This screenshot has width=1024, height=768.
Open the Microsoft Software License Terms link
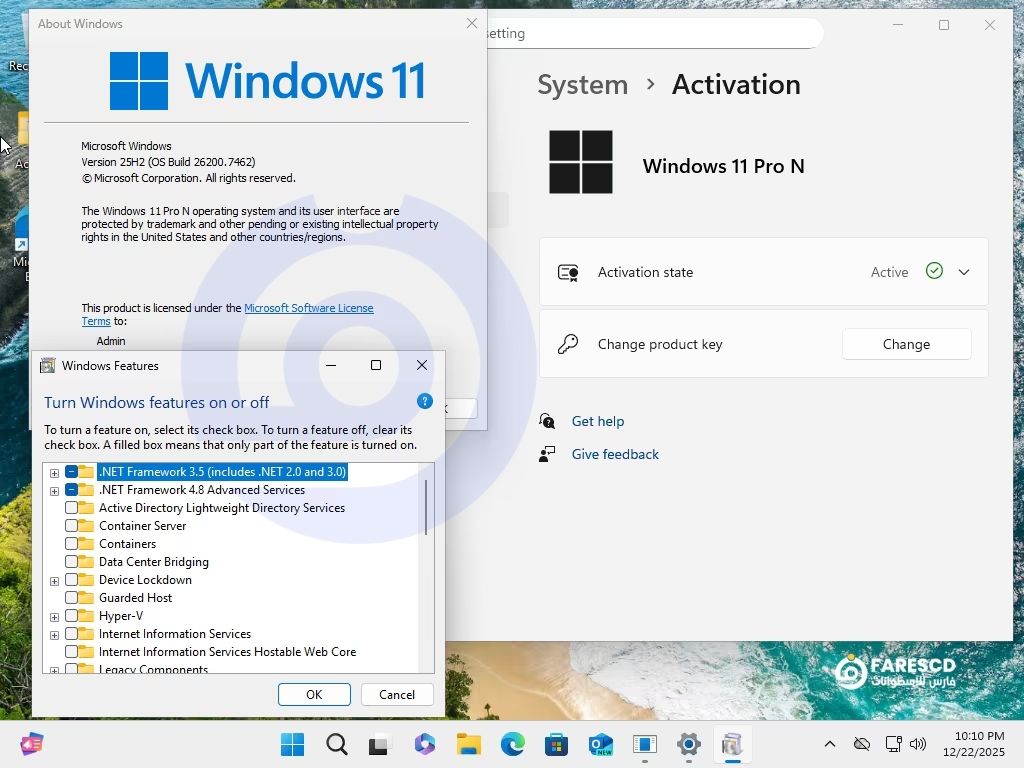[x=308, y=308]
